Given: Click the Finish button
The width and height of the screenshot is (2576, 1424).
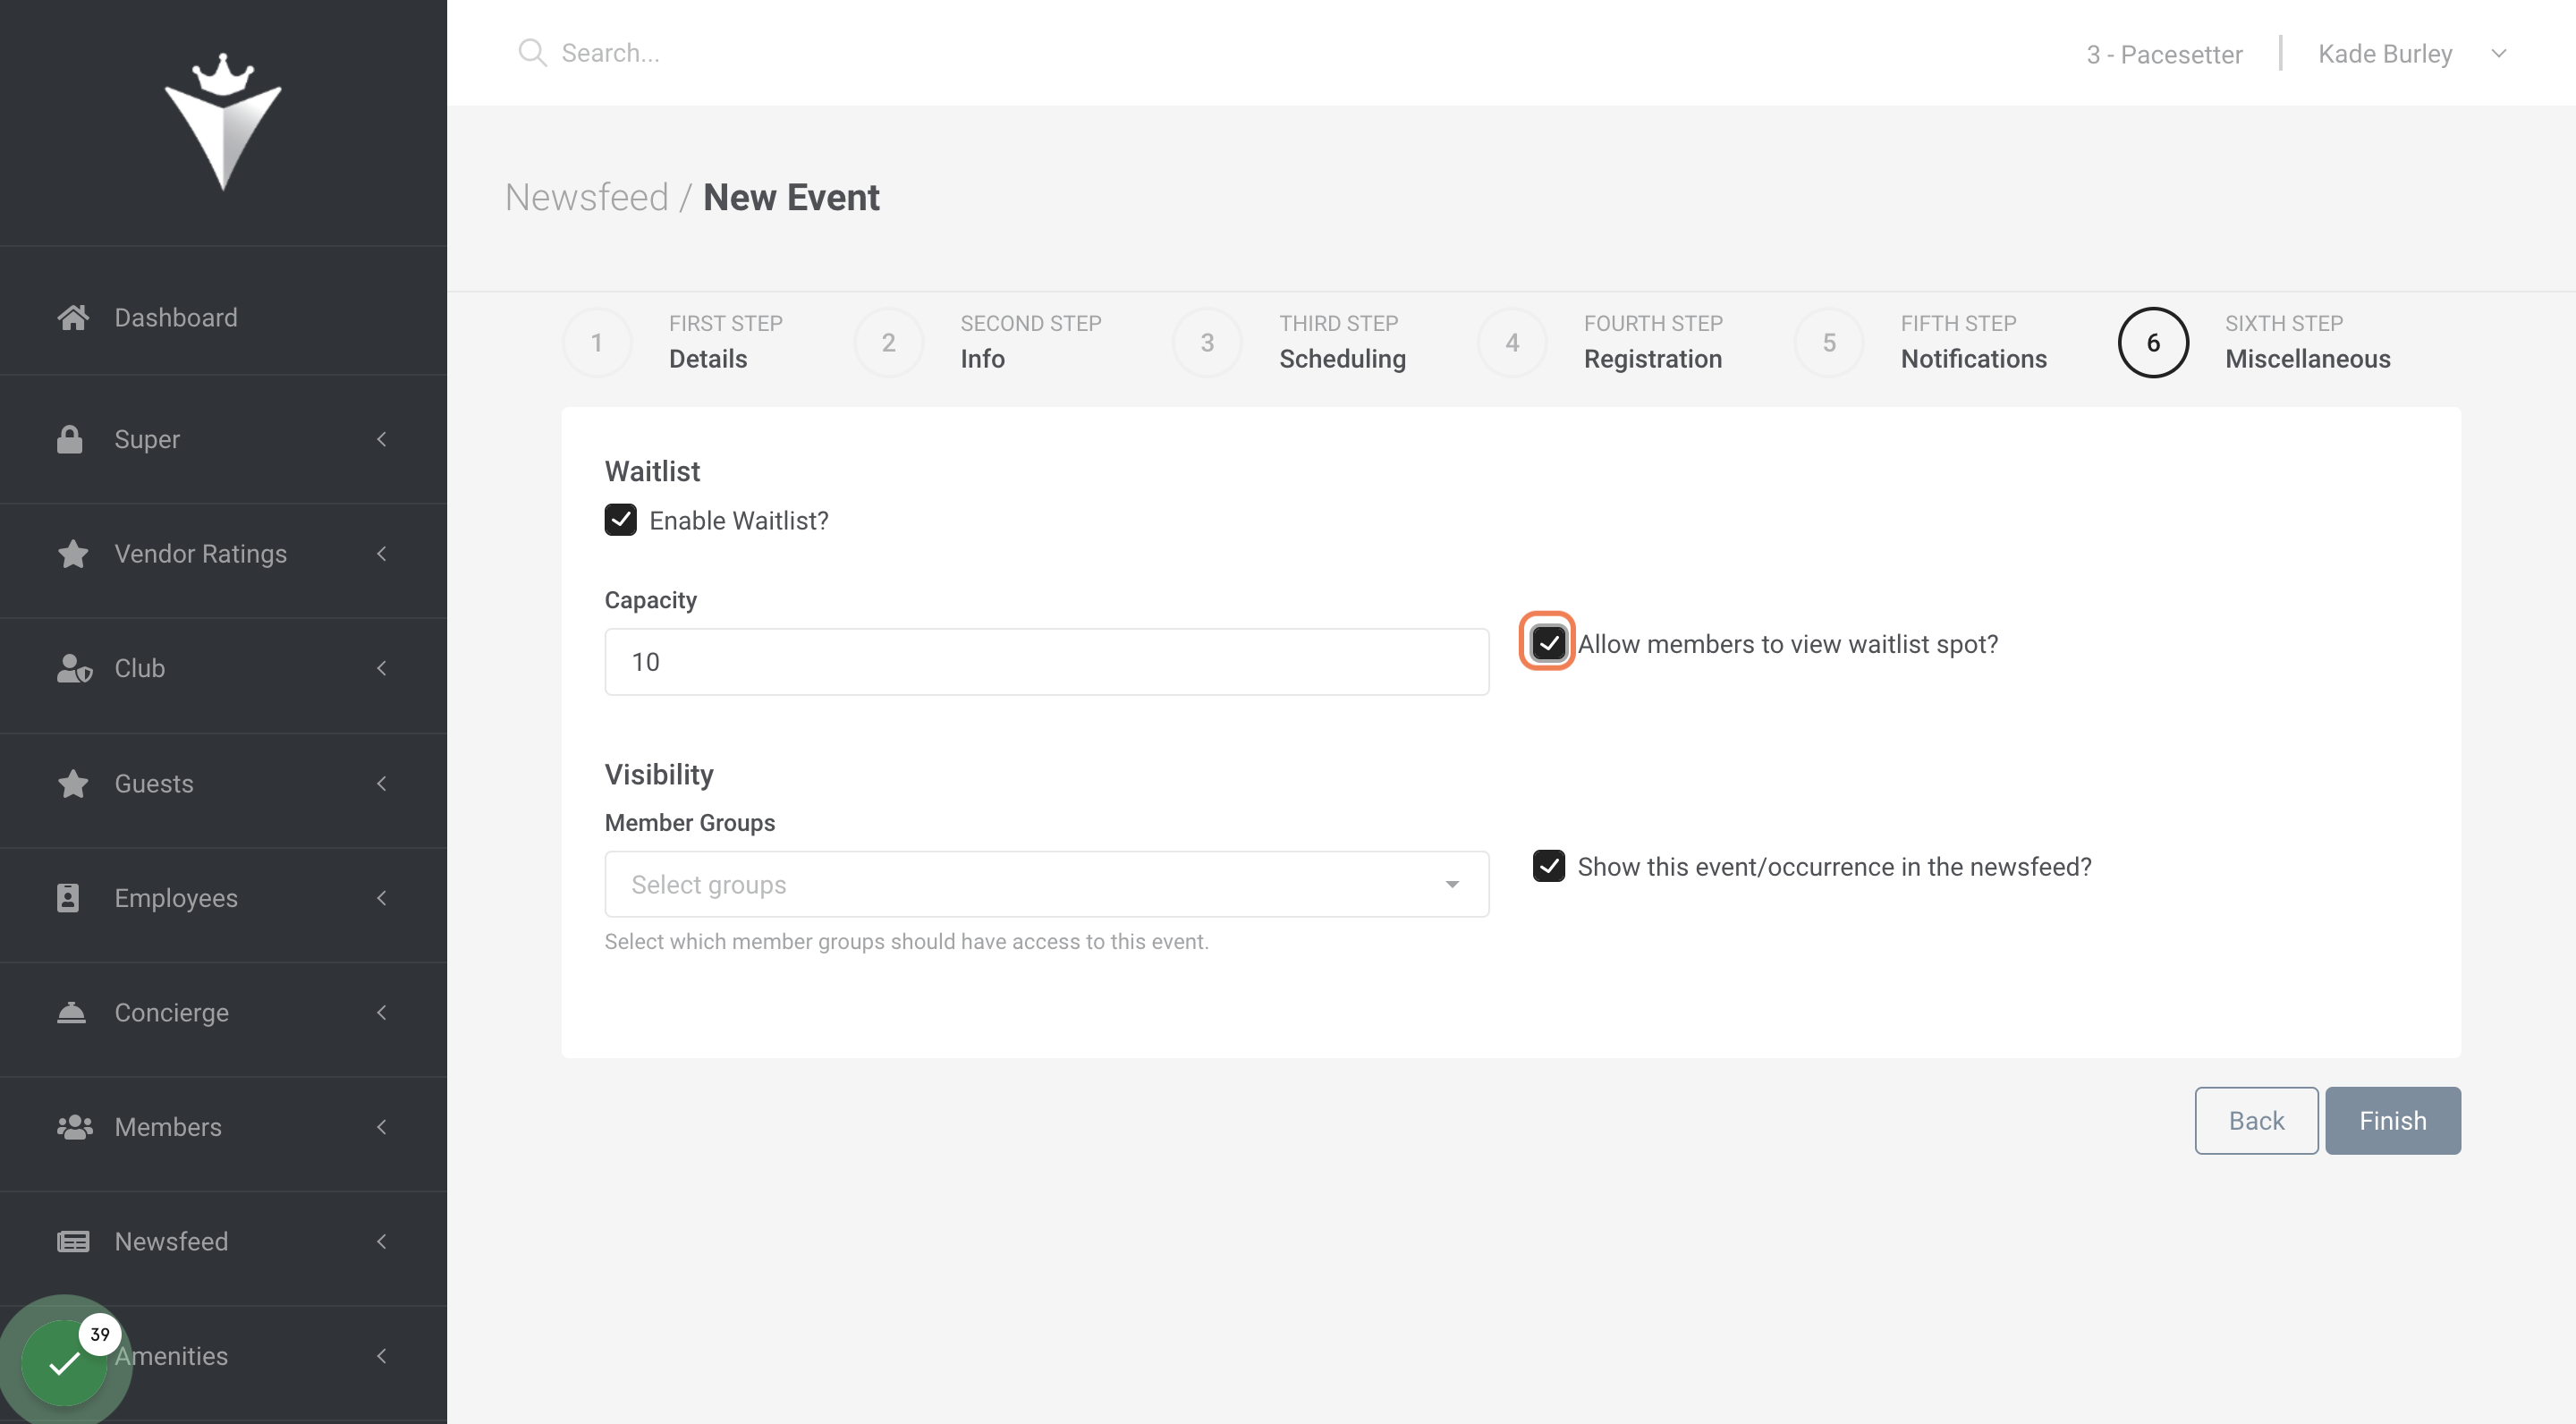Looking at the screenshot, I should (2392, 1120).
